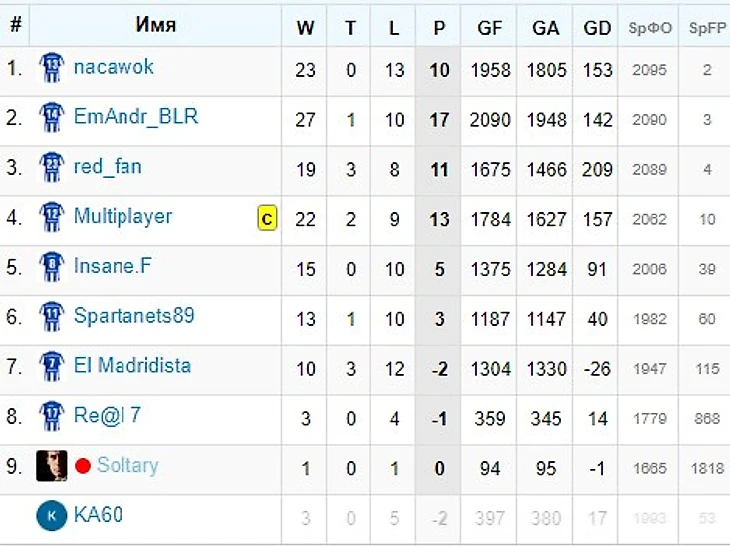Open the El Madridista player link
Viewport: 730px width, 546px height.
pos(133,365)
